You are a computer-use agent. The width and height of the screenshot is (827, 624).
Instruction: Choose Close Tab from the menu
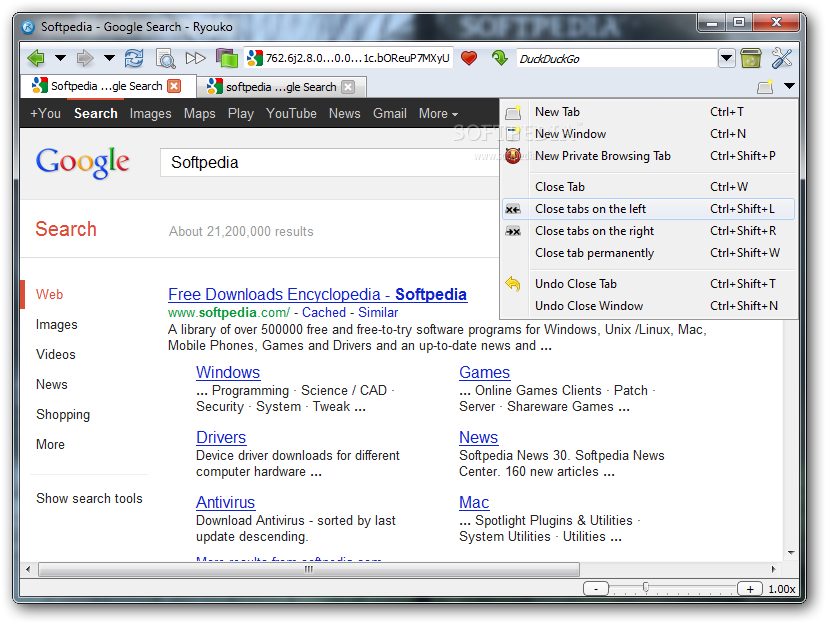(x=648, y=187)
